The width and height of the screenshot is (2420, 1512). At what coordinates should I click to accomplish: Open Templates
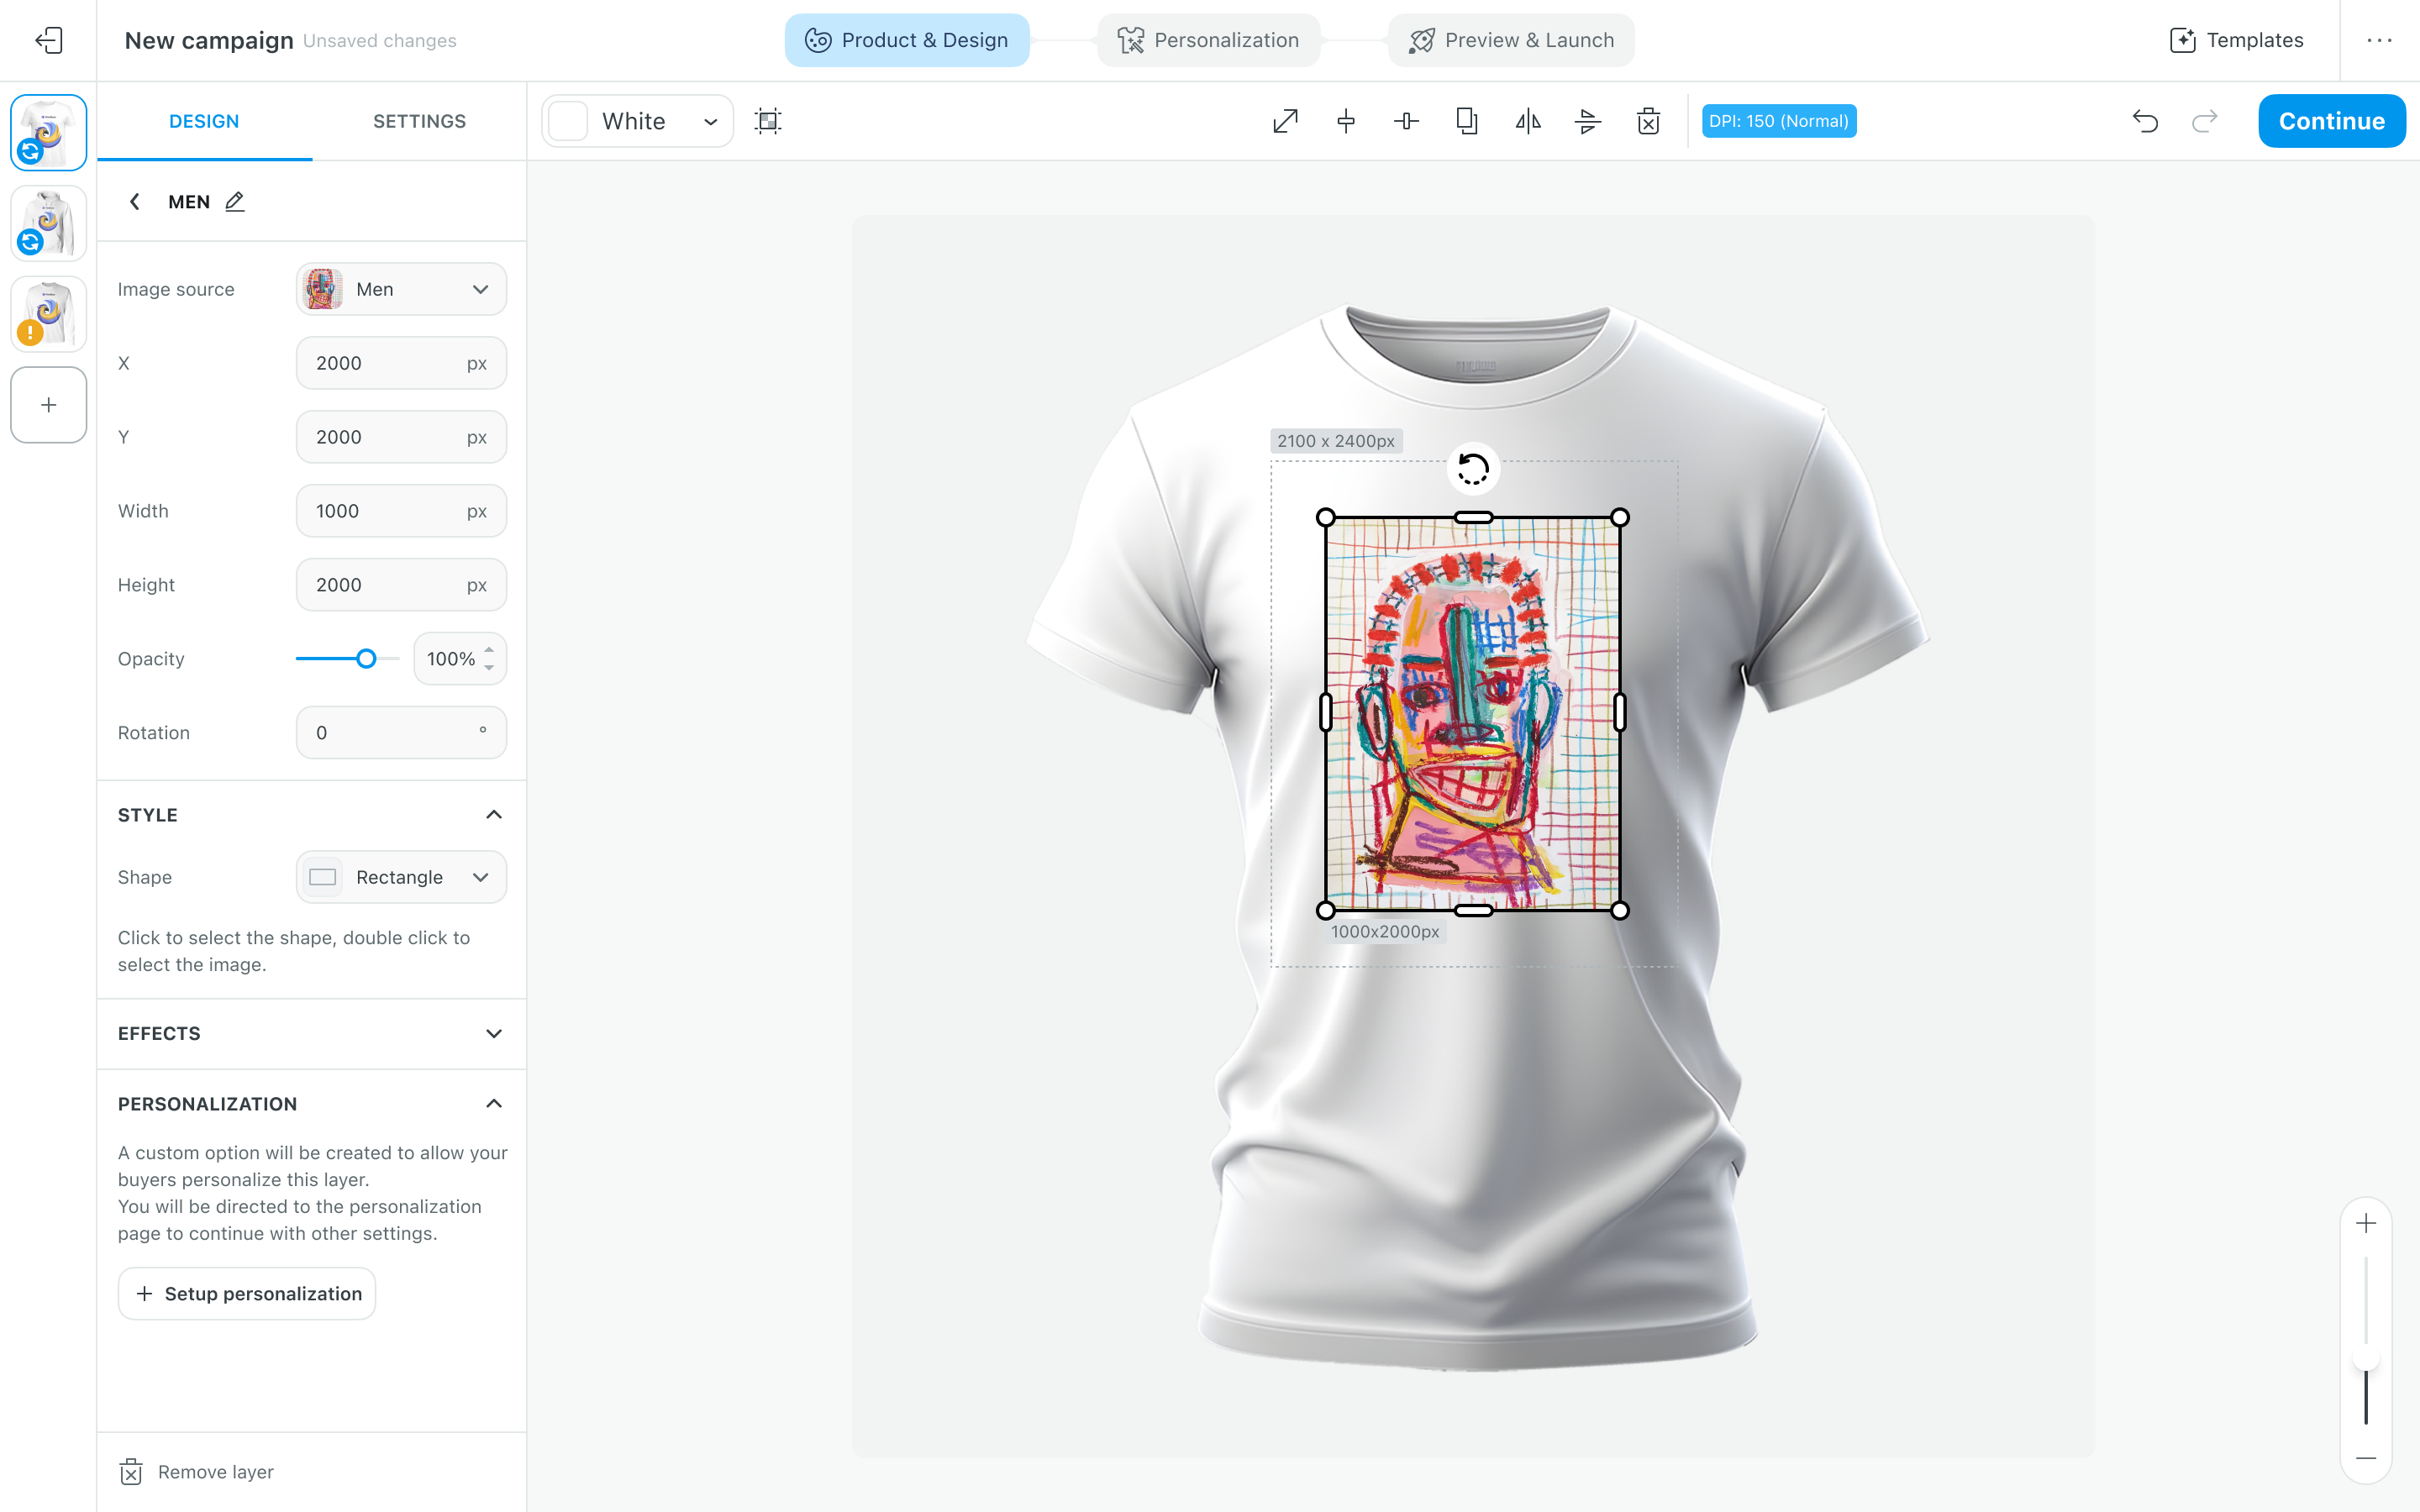tap(2236, 40)
